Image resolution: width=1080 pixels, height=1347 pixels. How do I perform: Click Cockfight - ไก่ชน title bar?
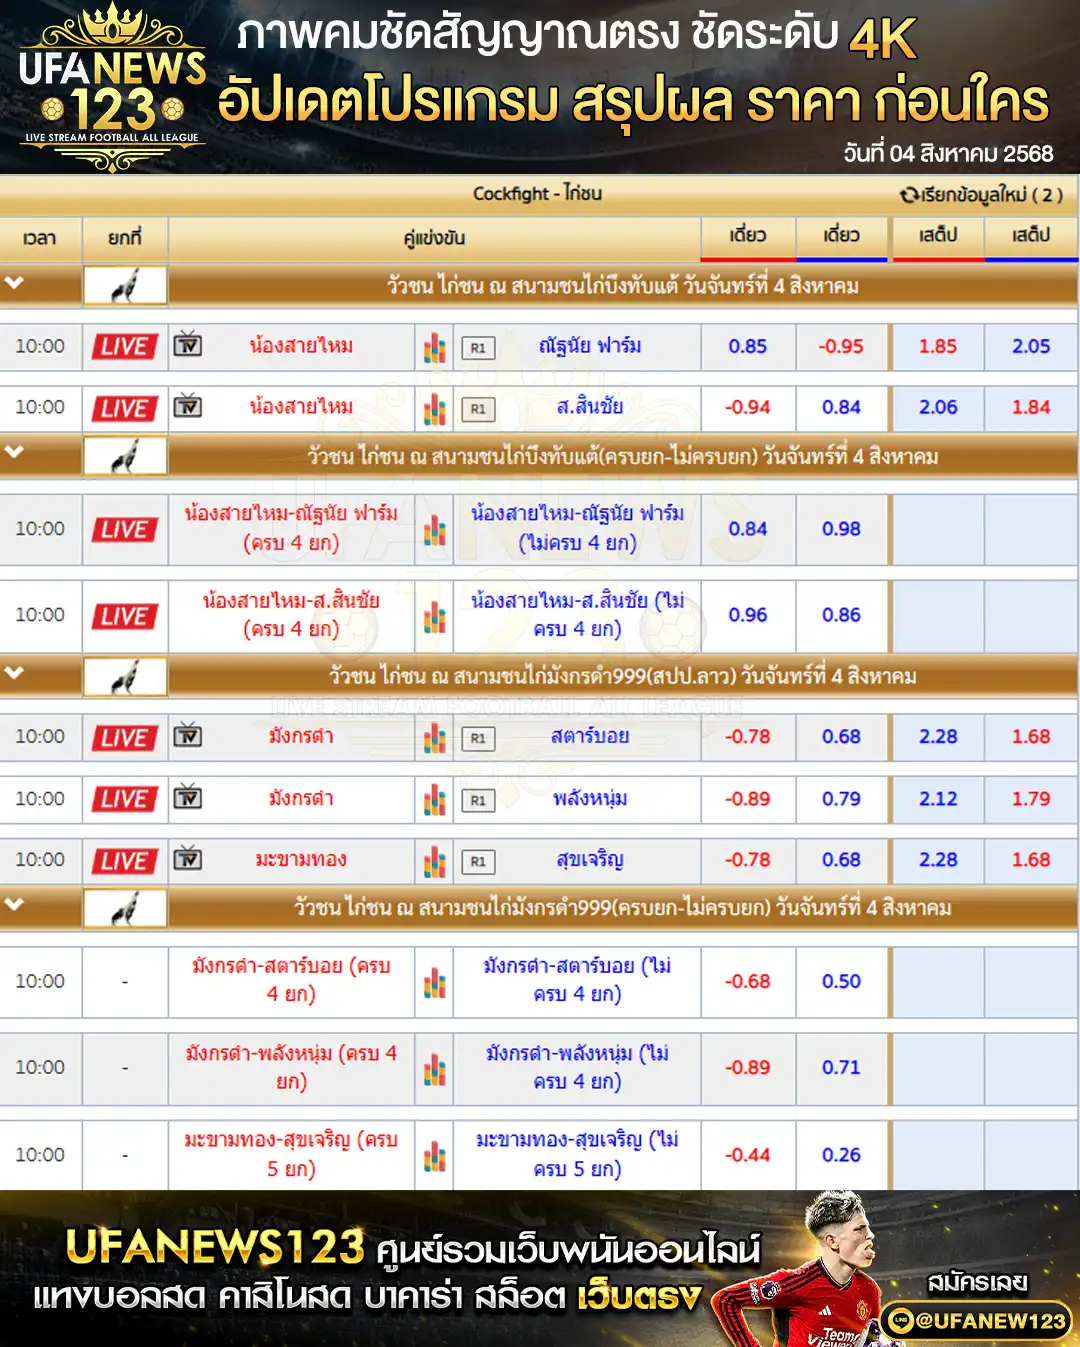[538, 194]
